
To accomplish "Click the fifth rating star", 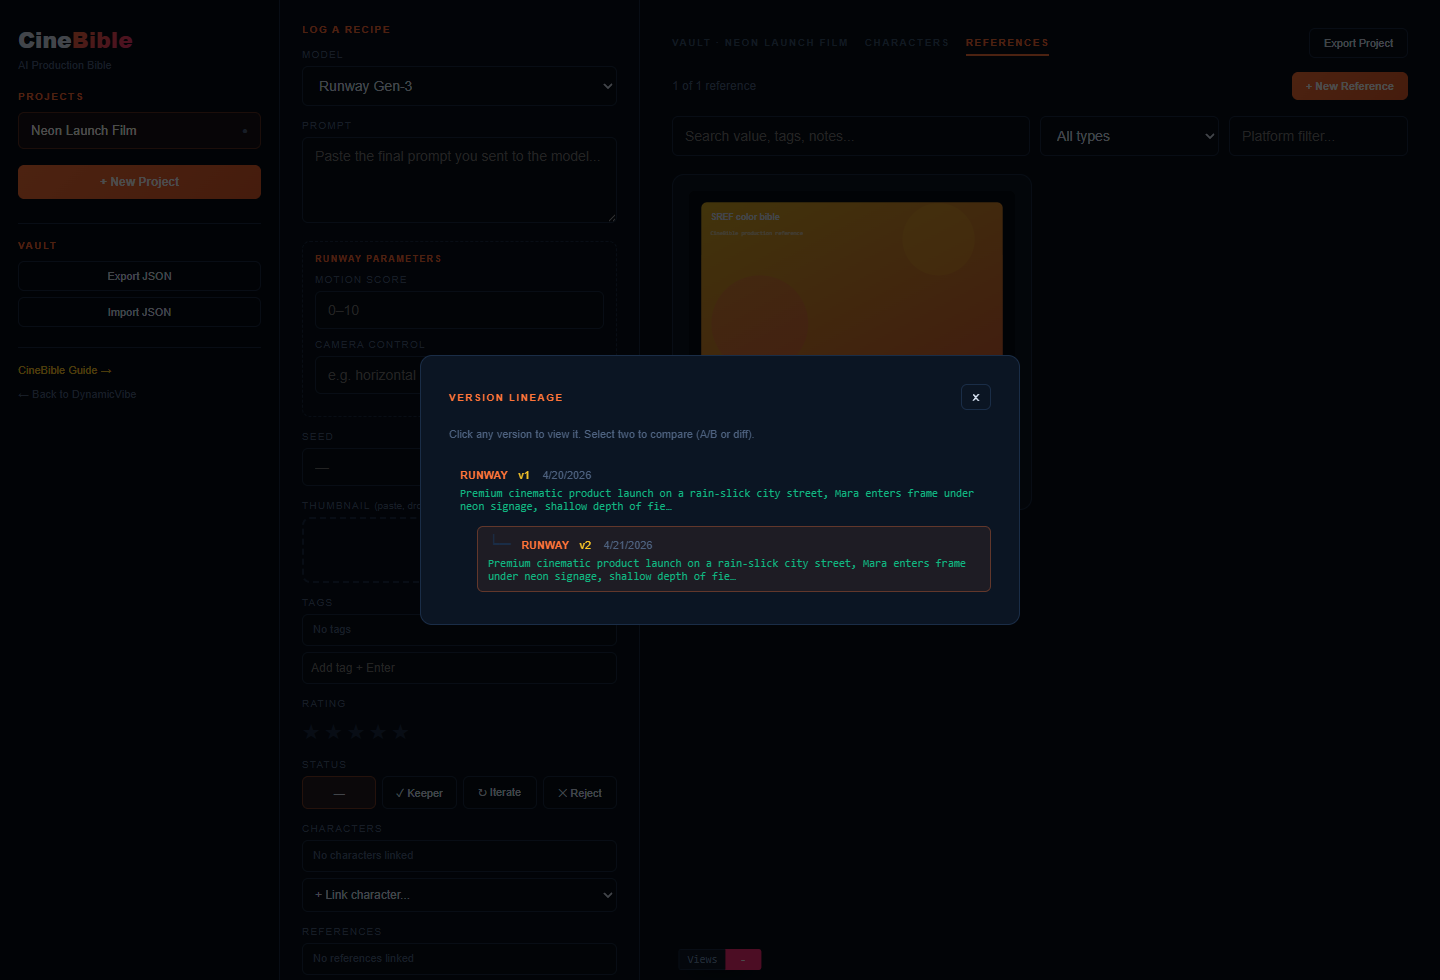I will 400,732.
